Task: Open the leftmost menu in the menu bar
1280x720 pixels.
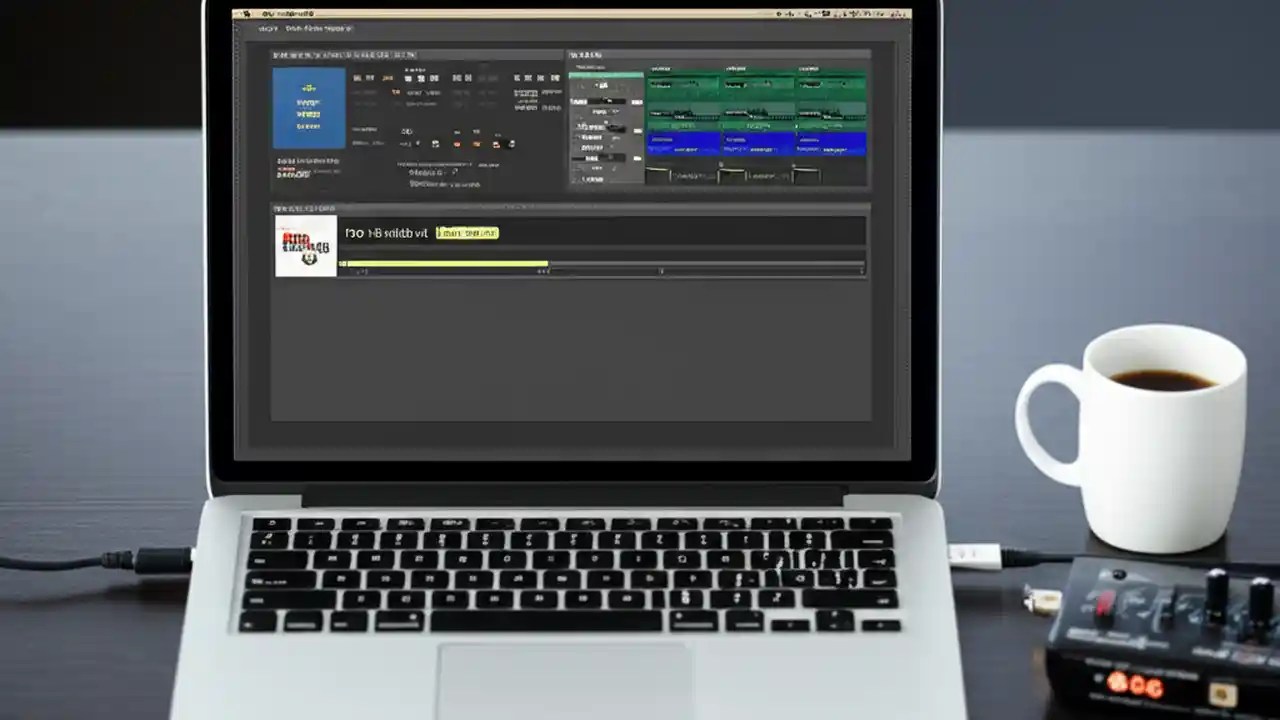Action: point(268,28)
